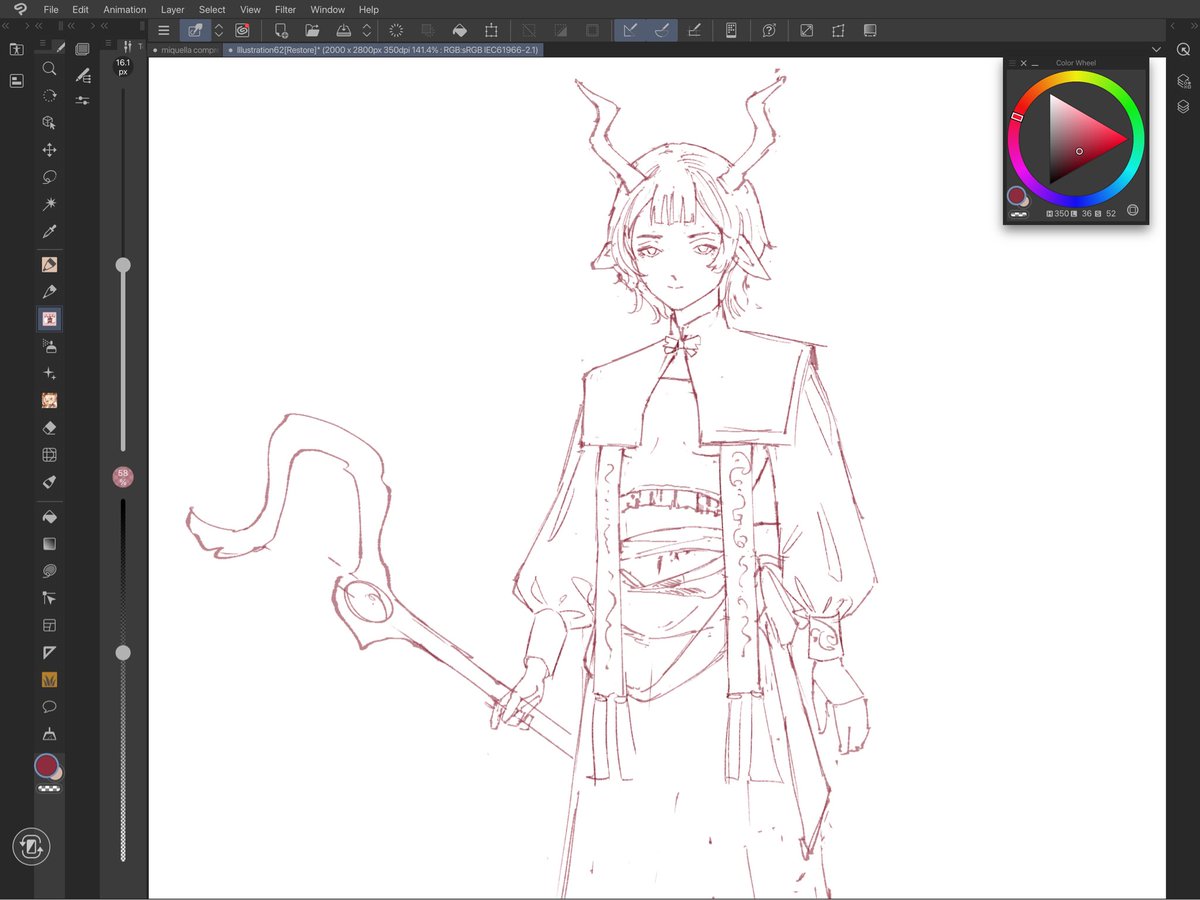Select the highlighted Brush tool
Screen dimensions: 1200x900
49,319
